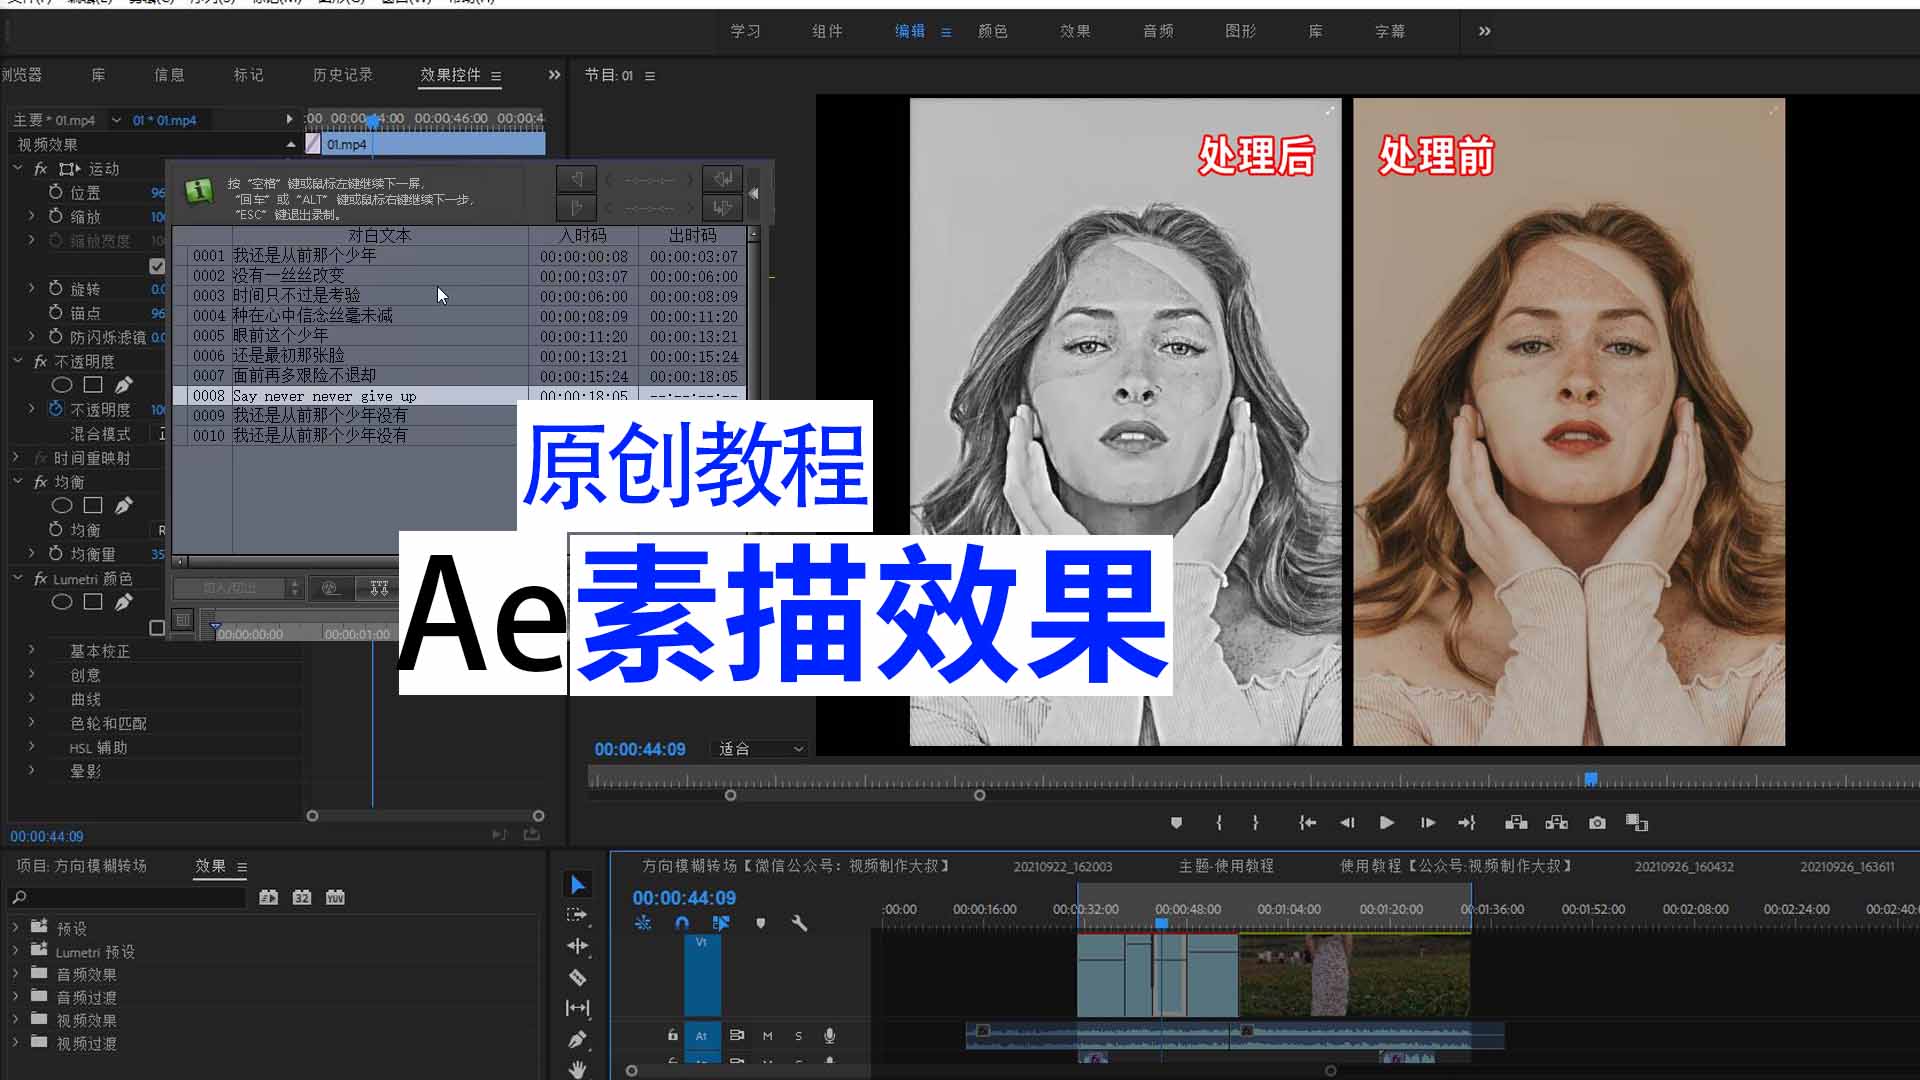Viewport: 1920px width, 1080px height.
Task: Select the 主题-使用教程 sequence tab
Action: [1226, 866]
